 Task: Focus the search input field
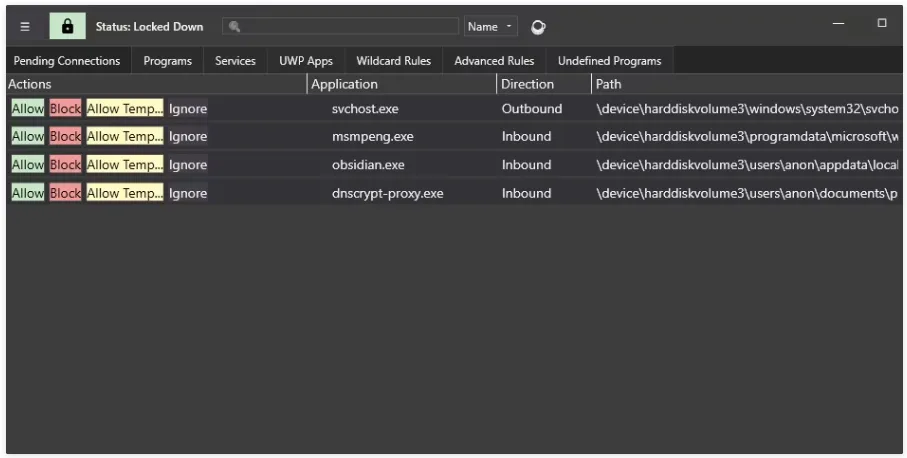(340, 27)
